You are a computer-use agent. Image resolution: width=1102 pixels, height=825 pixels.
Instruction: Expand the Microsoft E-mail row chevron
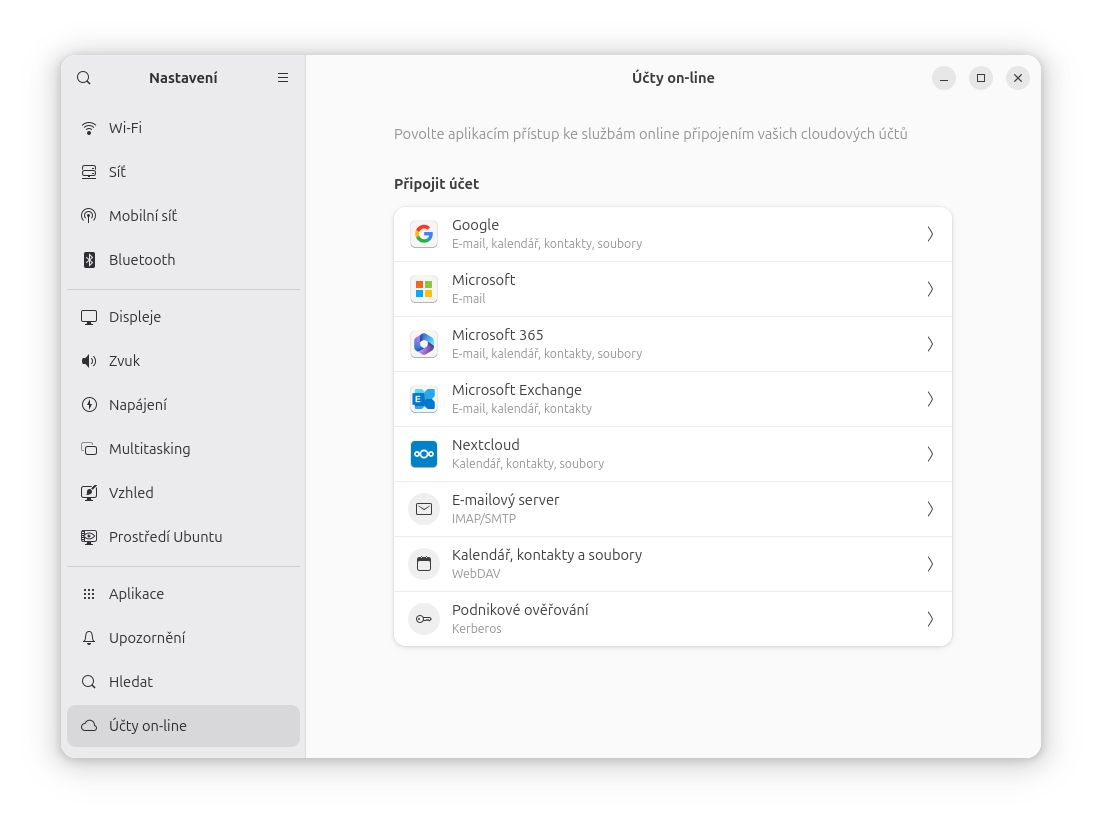[x=930, y=289]
